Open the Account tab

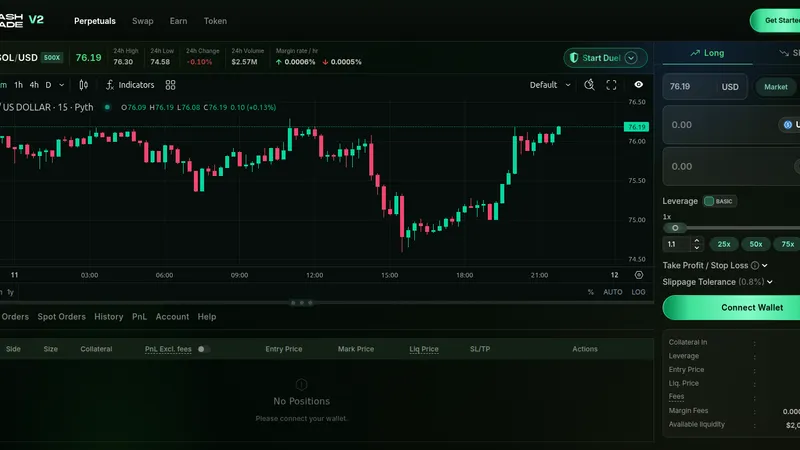pyautogui.click(x=172, y=317)
